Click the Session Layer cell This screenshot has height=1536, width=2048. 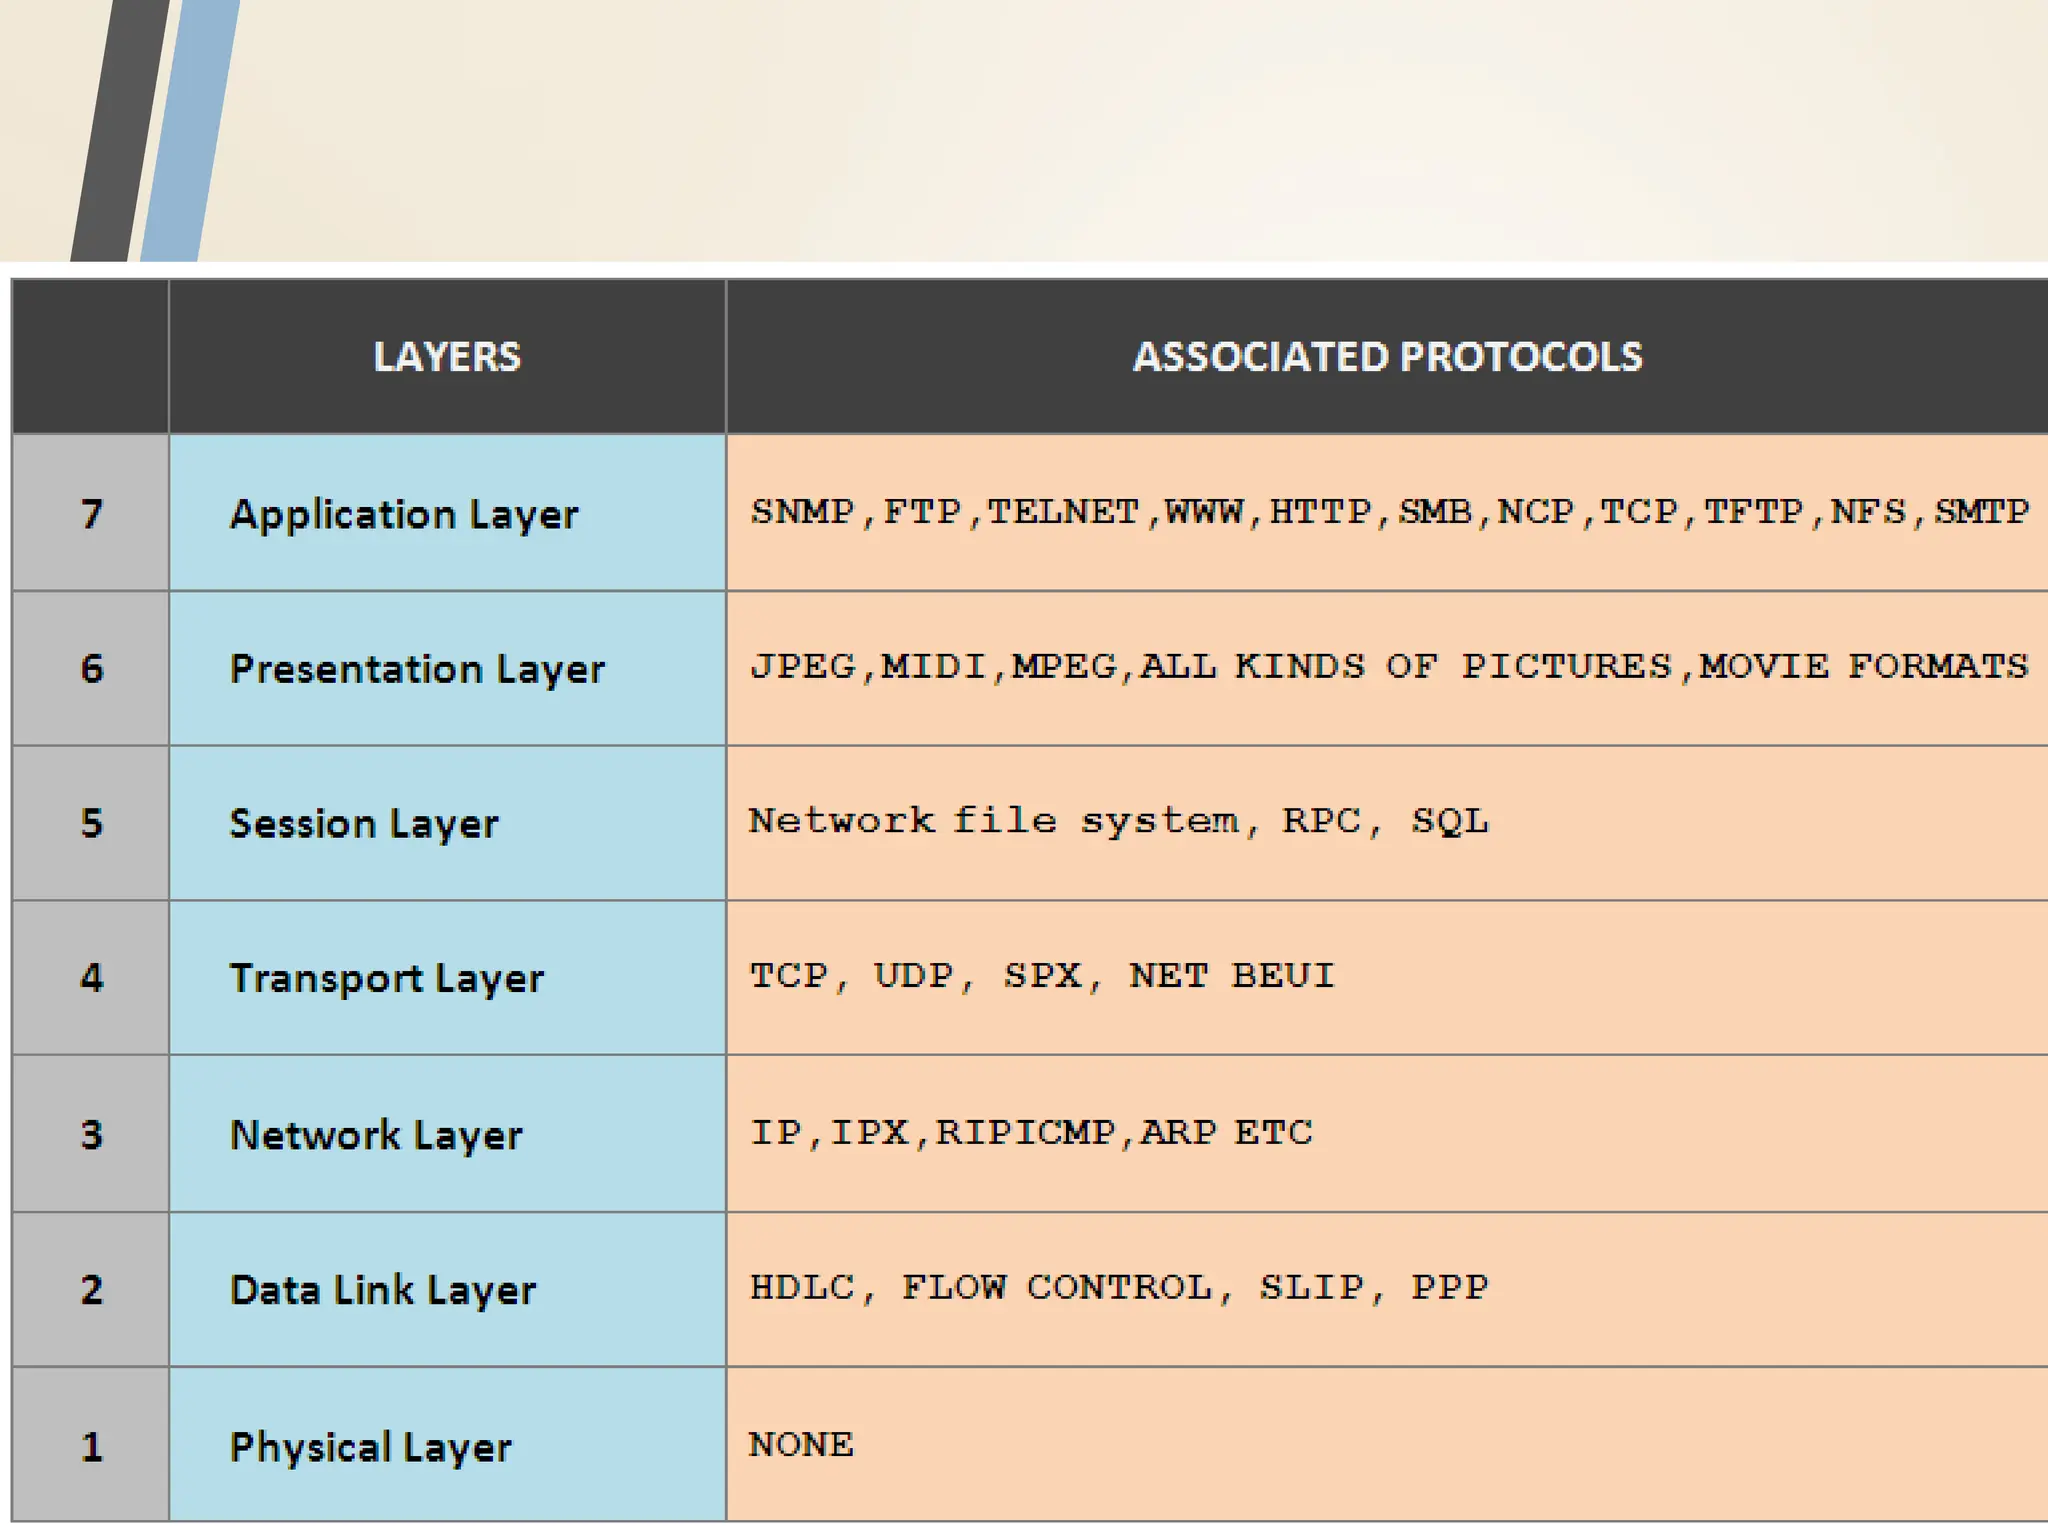pos(364,824)
